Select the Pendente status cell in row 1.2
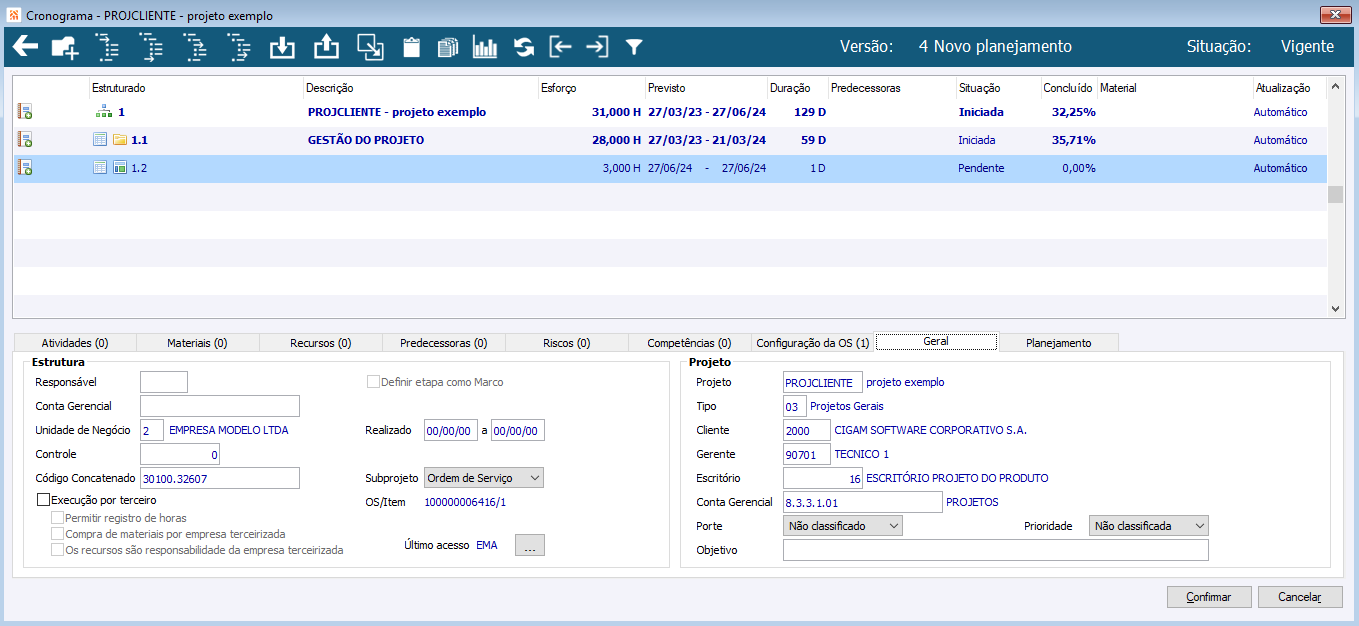Image resolution: width=1359 pixels, height=626 pixels. [x=981, y=168]
